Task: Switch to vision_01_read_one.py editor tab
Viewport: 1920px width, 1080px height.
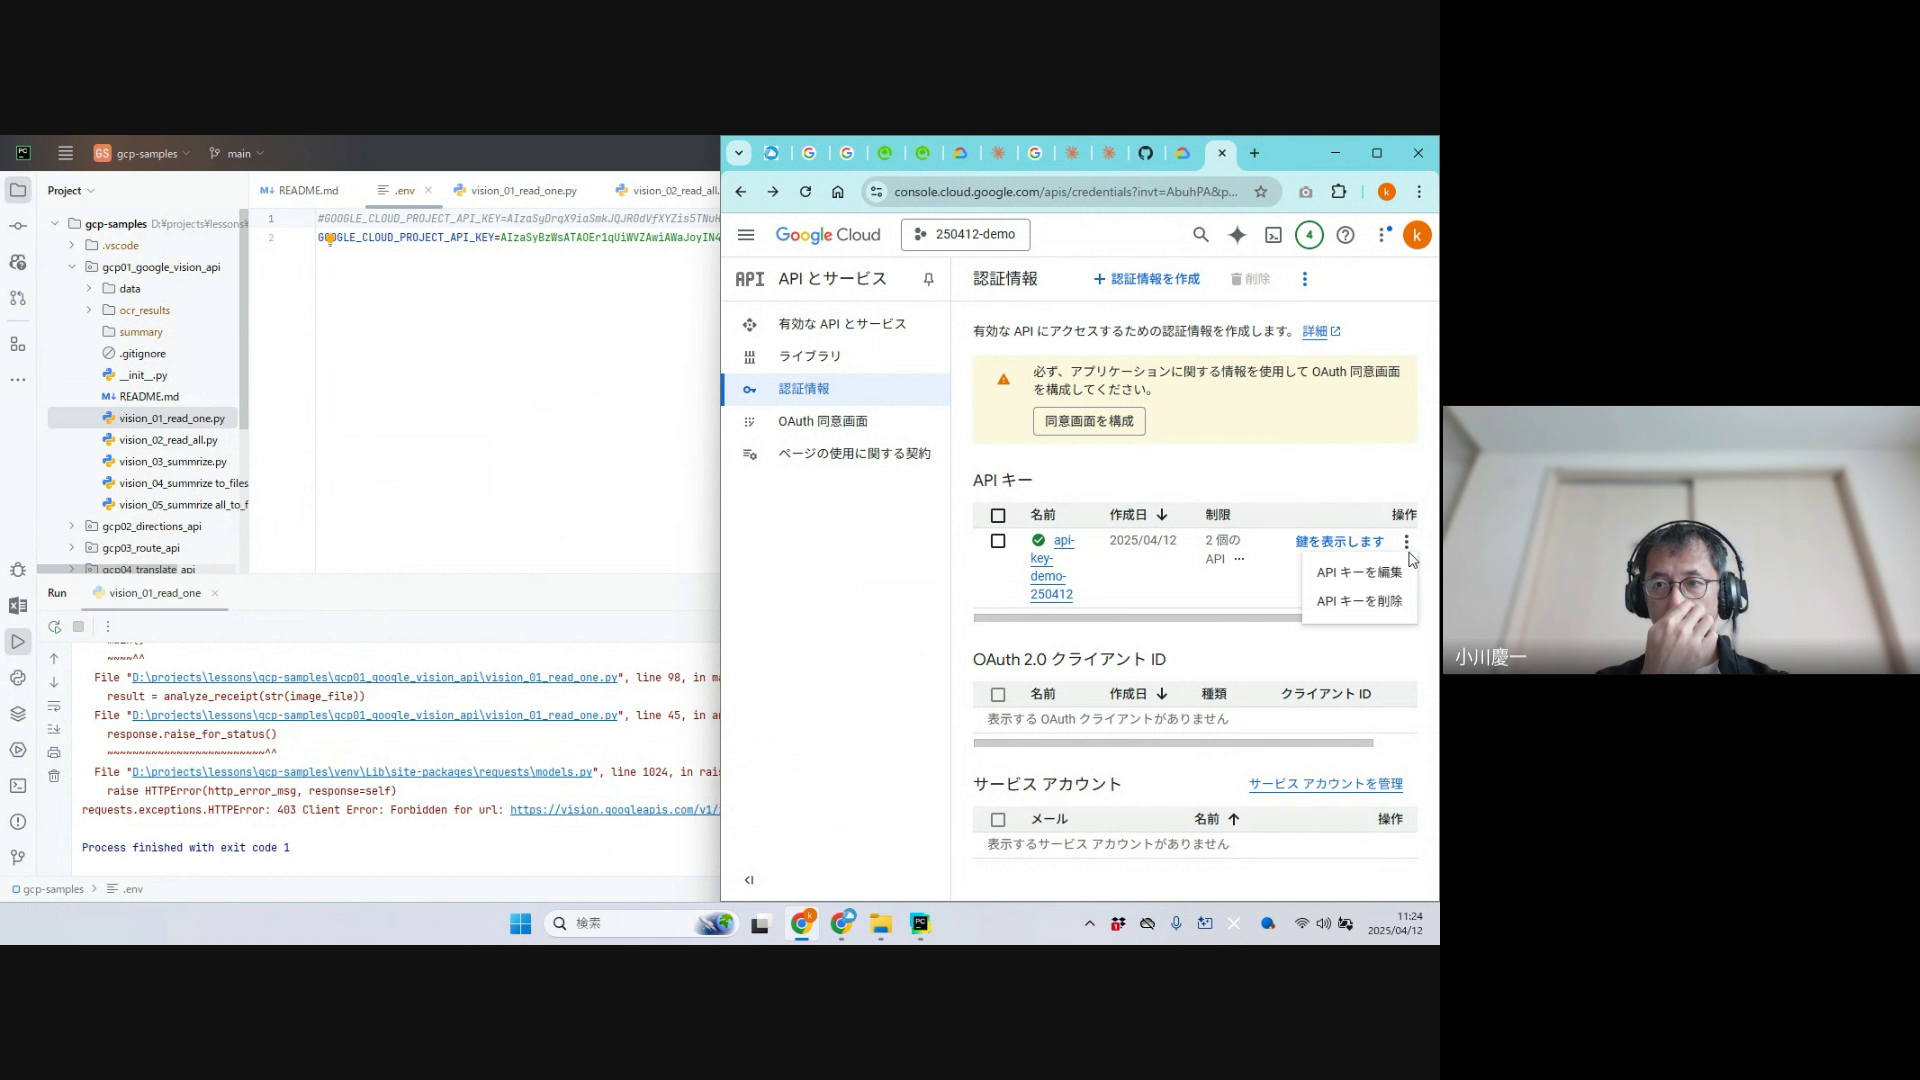Action: [522, 190]
